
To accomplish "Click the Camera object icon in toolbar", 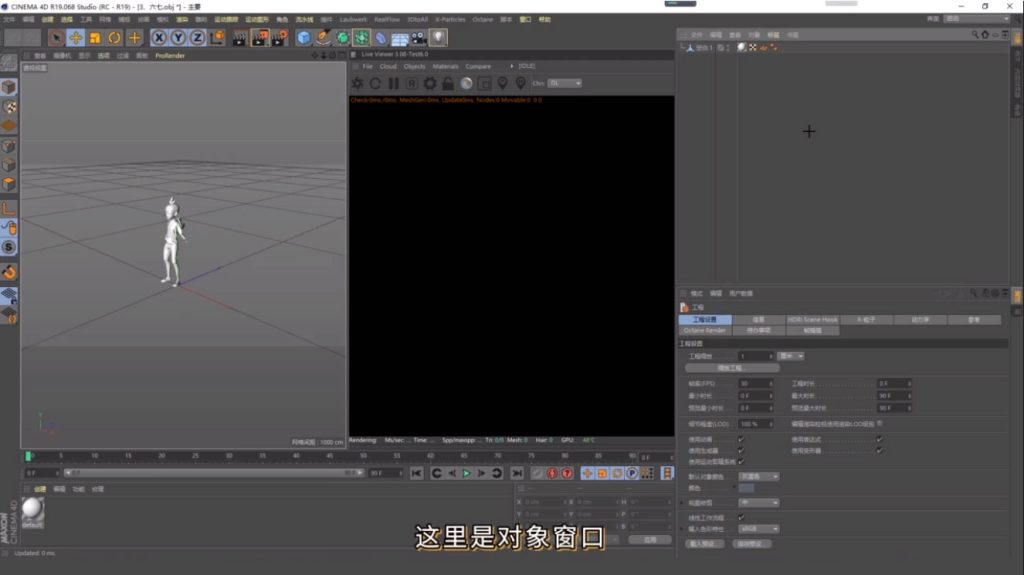I will pyautogui.click(x=419, y=38).
